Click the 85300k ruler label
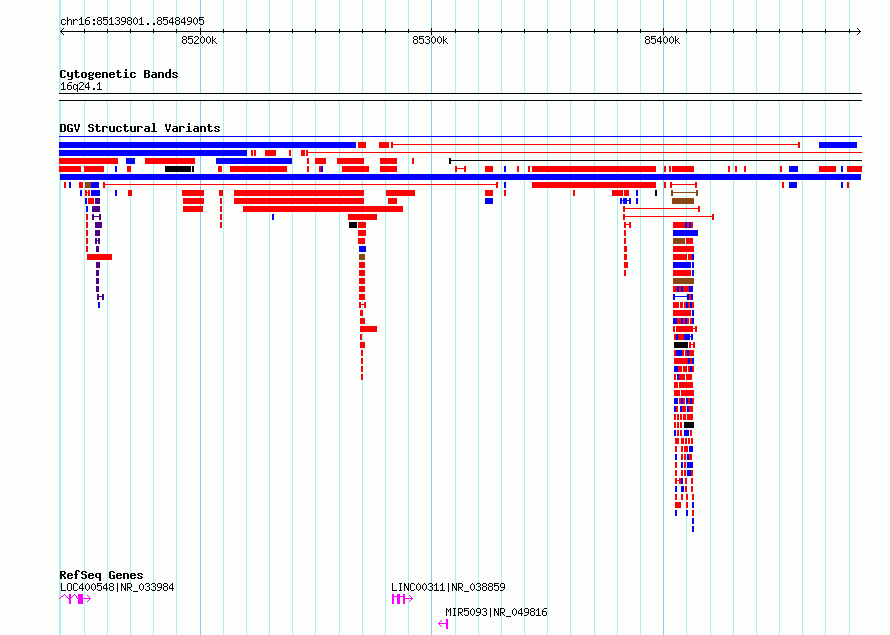 430,40
